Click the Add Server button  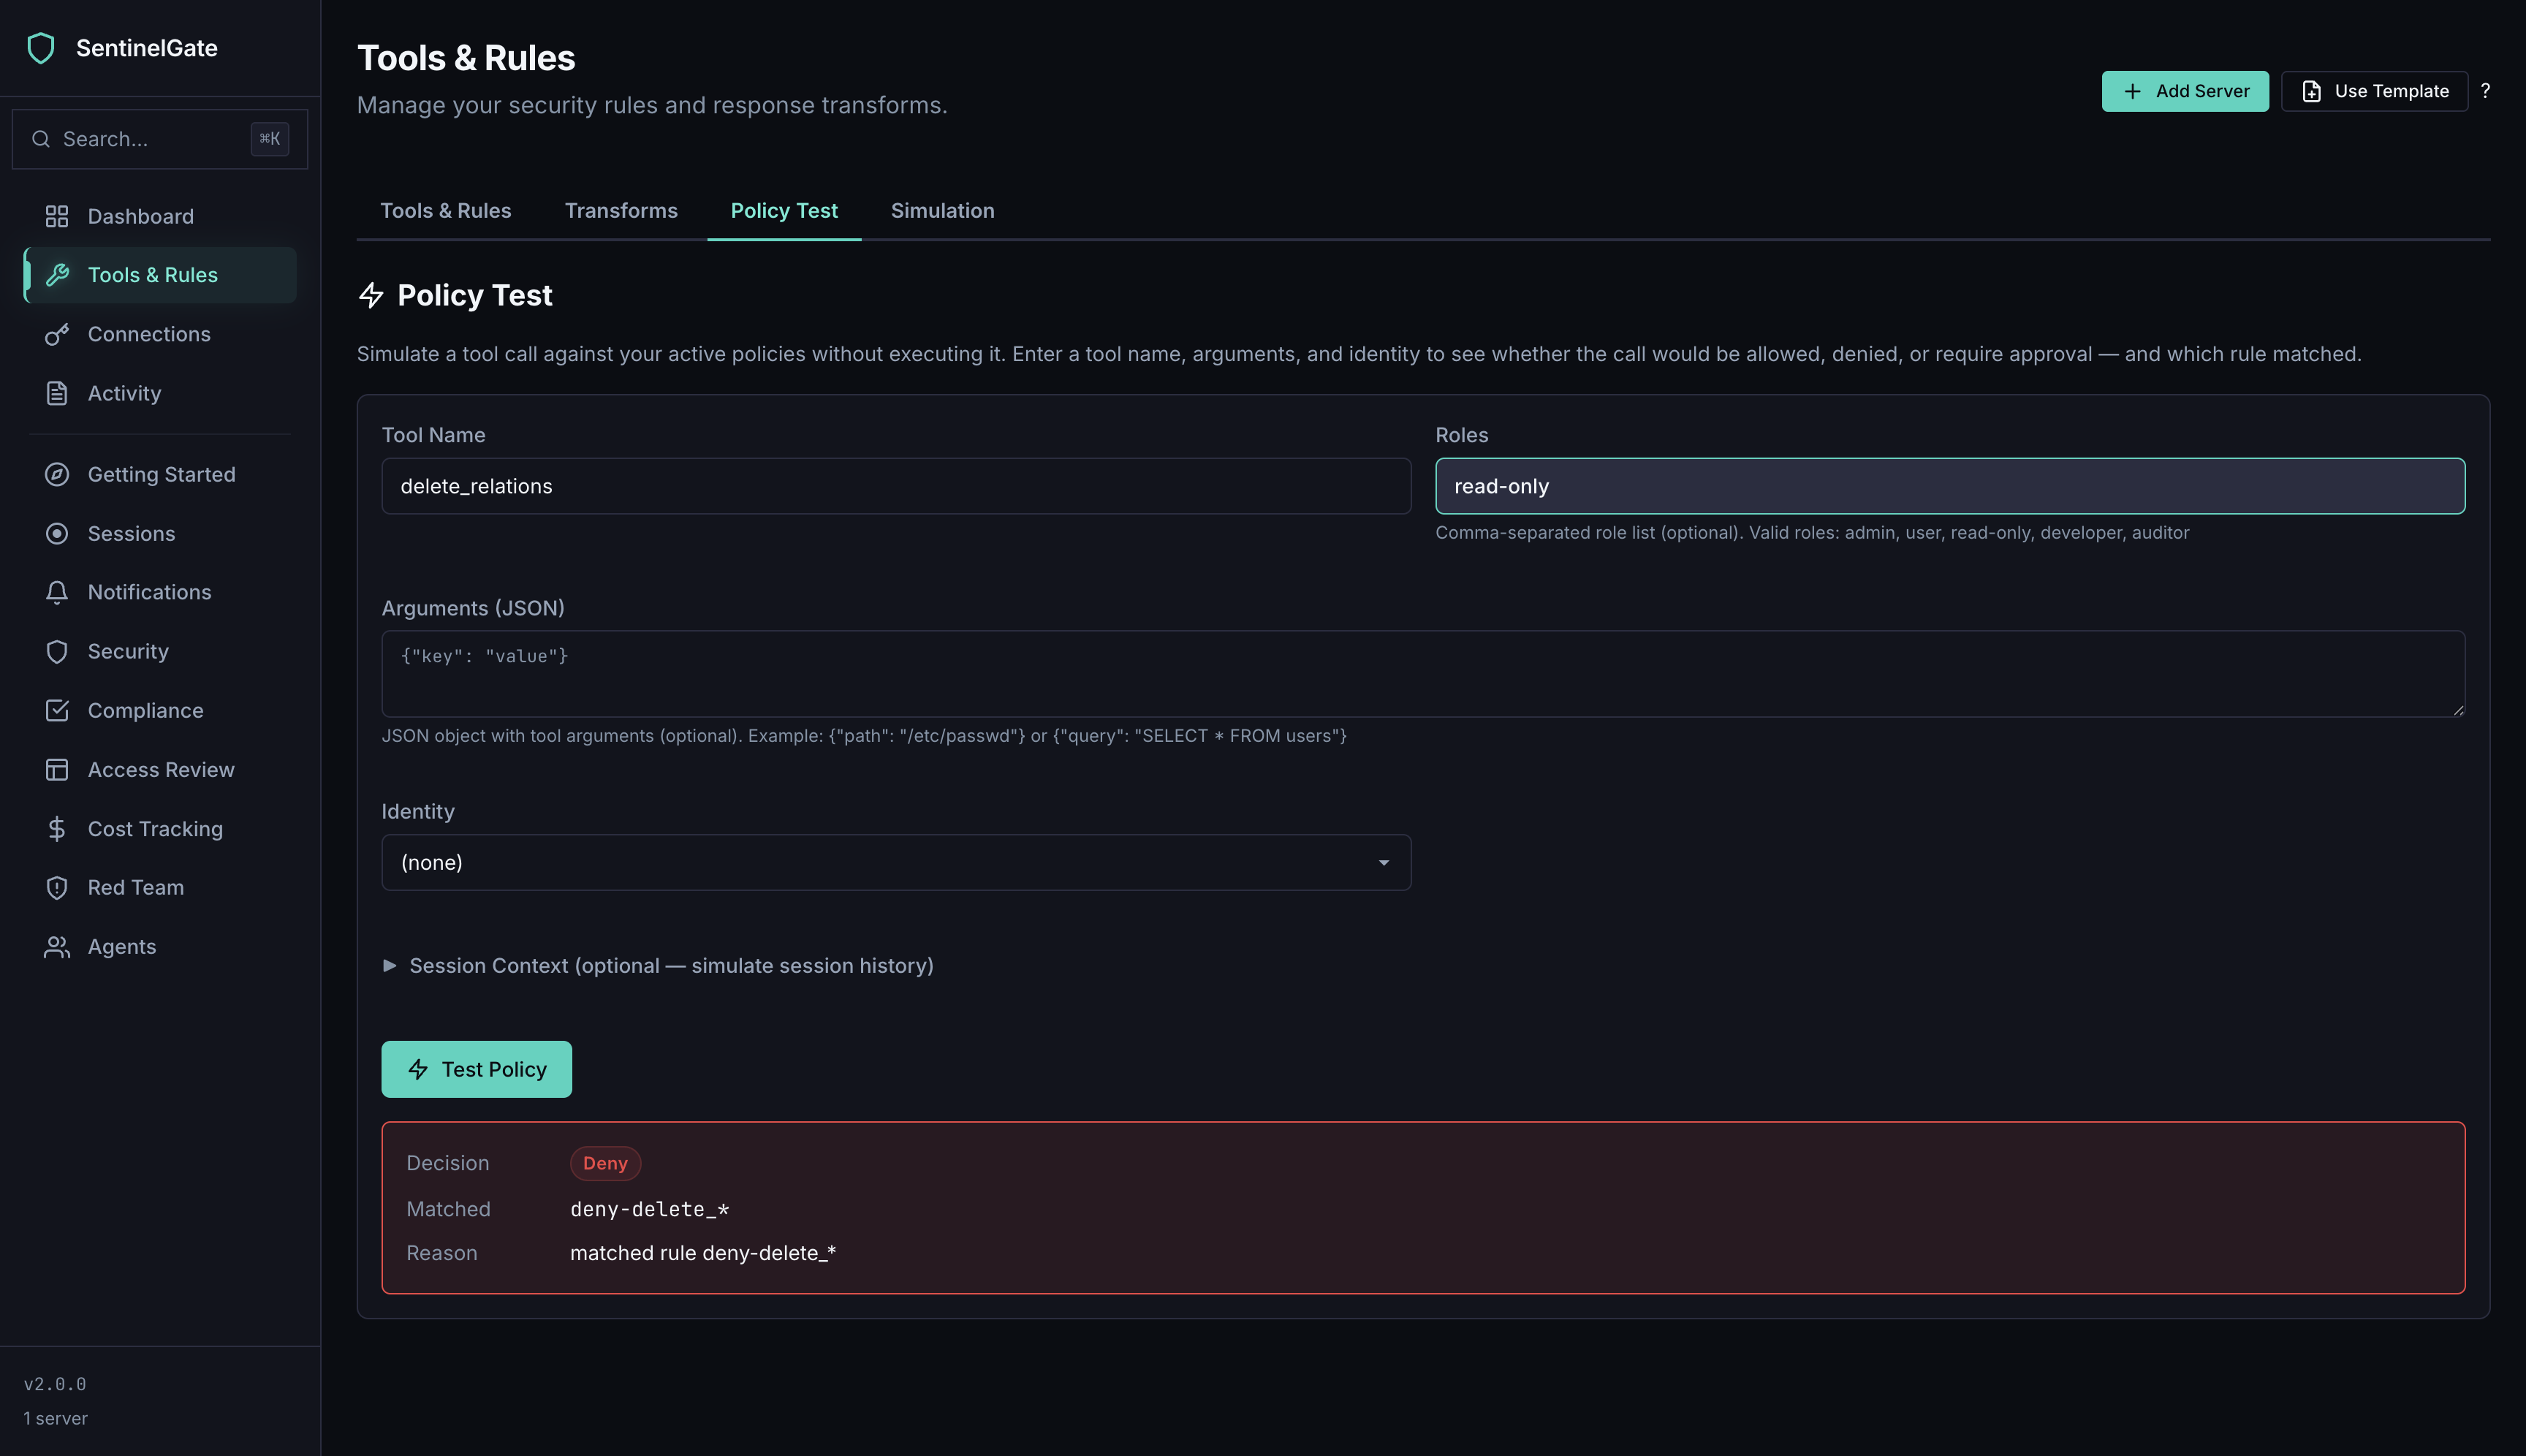tap(2184, 91)
